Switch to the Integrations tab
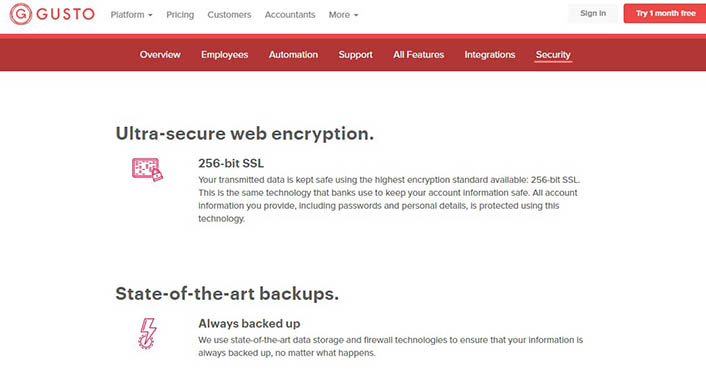The height and width of the screenshot is (377, 706). [490, 55]
